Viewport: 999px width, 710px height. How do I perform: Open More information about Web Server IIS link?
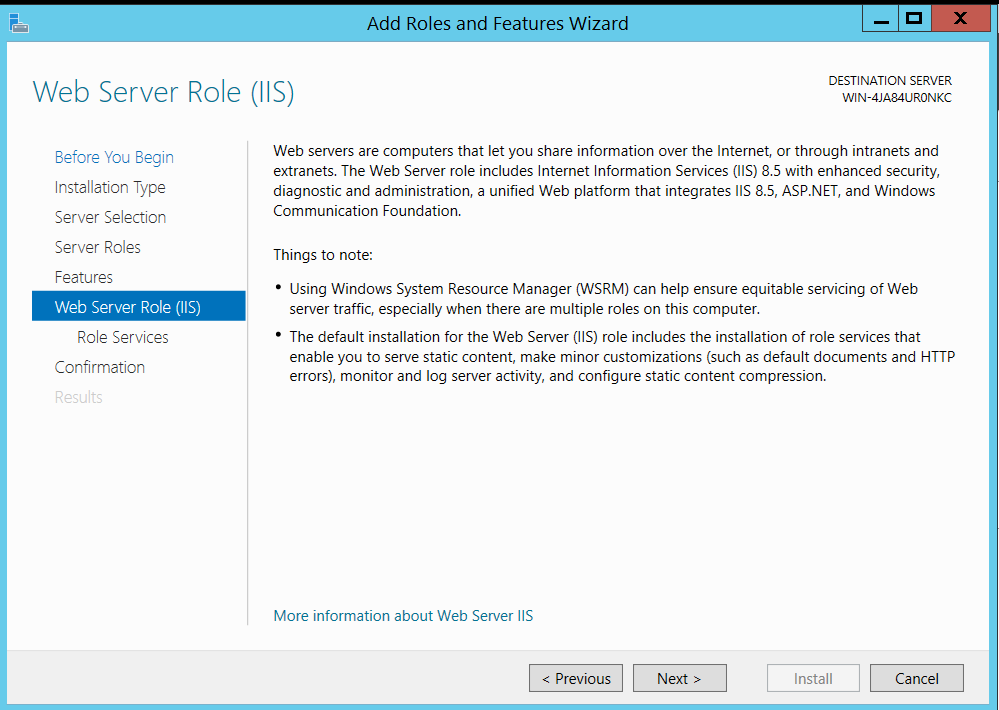point(403,616)
